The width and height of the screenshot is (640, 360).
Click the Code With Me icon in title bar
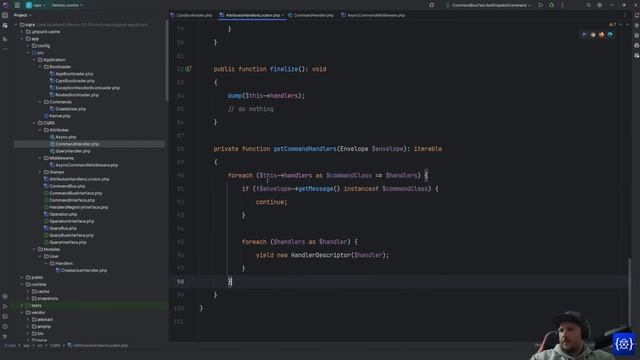coord(431,5)
